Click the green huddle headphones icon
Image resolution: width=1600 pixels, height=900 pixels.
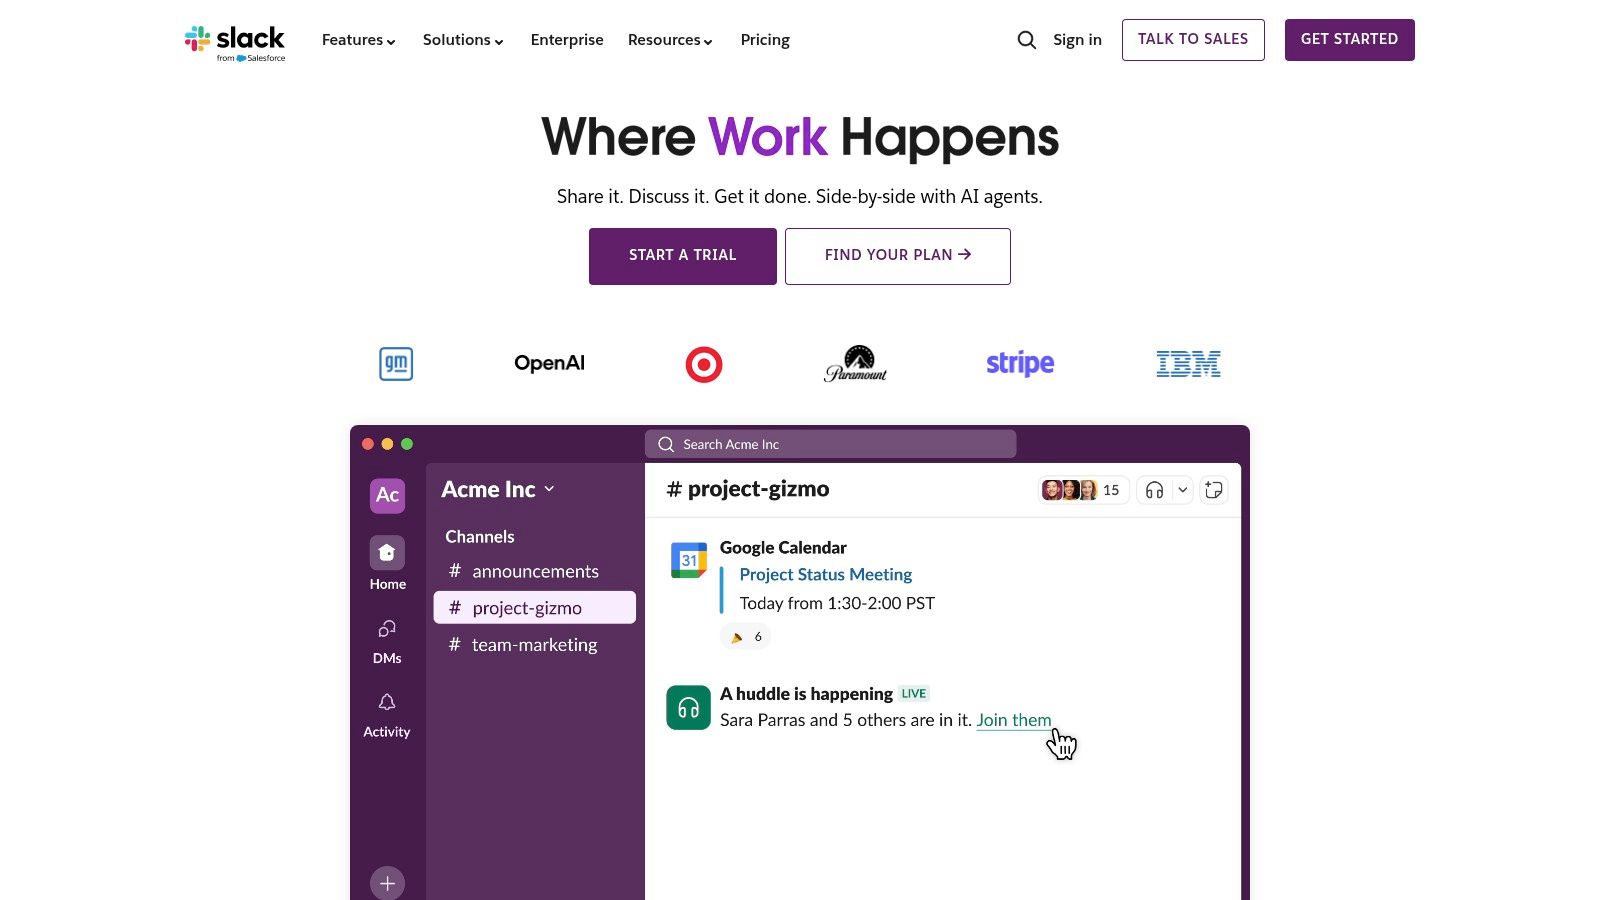[688, 708]
